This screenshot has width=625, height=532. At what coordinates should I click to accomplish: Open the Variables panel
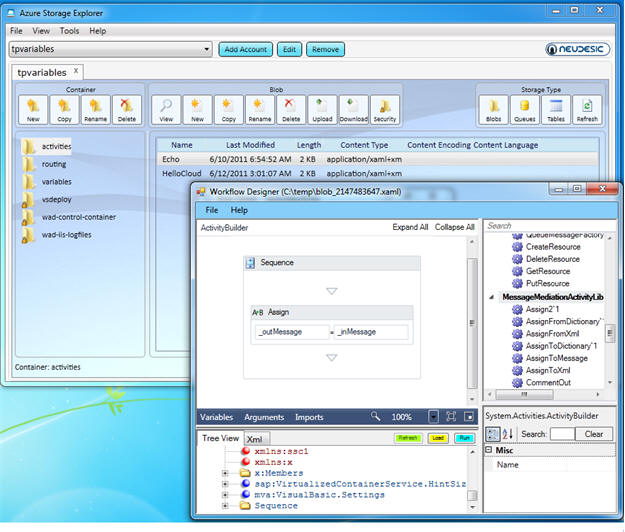216,417
